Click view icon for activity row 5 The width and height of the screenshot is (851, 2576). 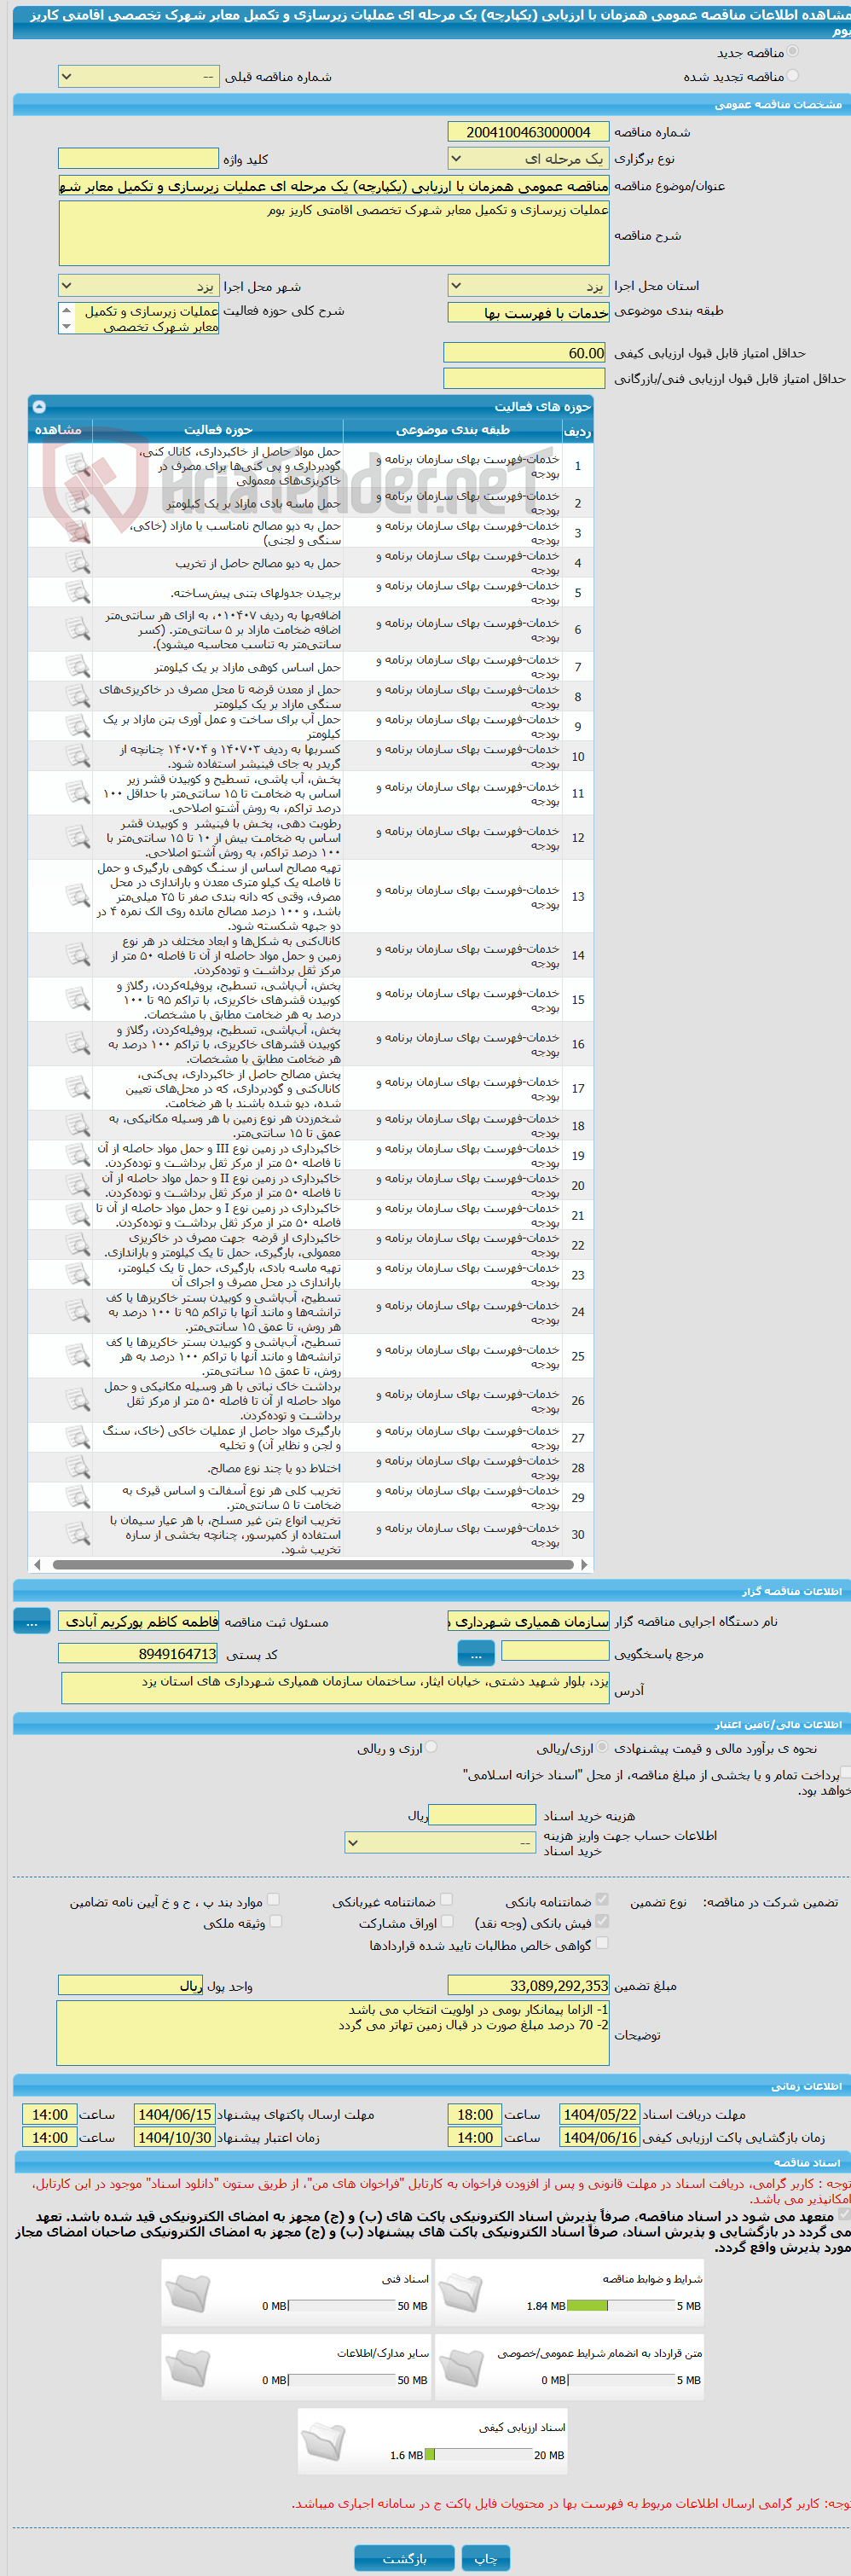point(77,592)
